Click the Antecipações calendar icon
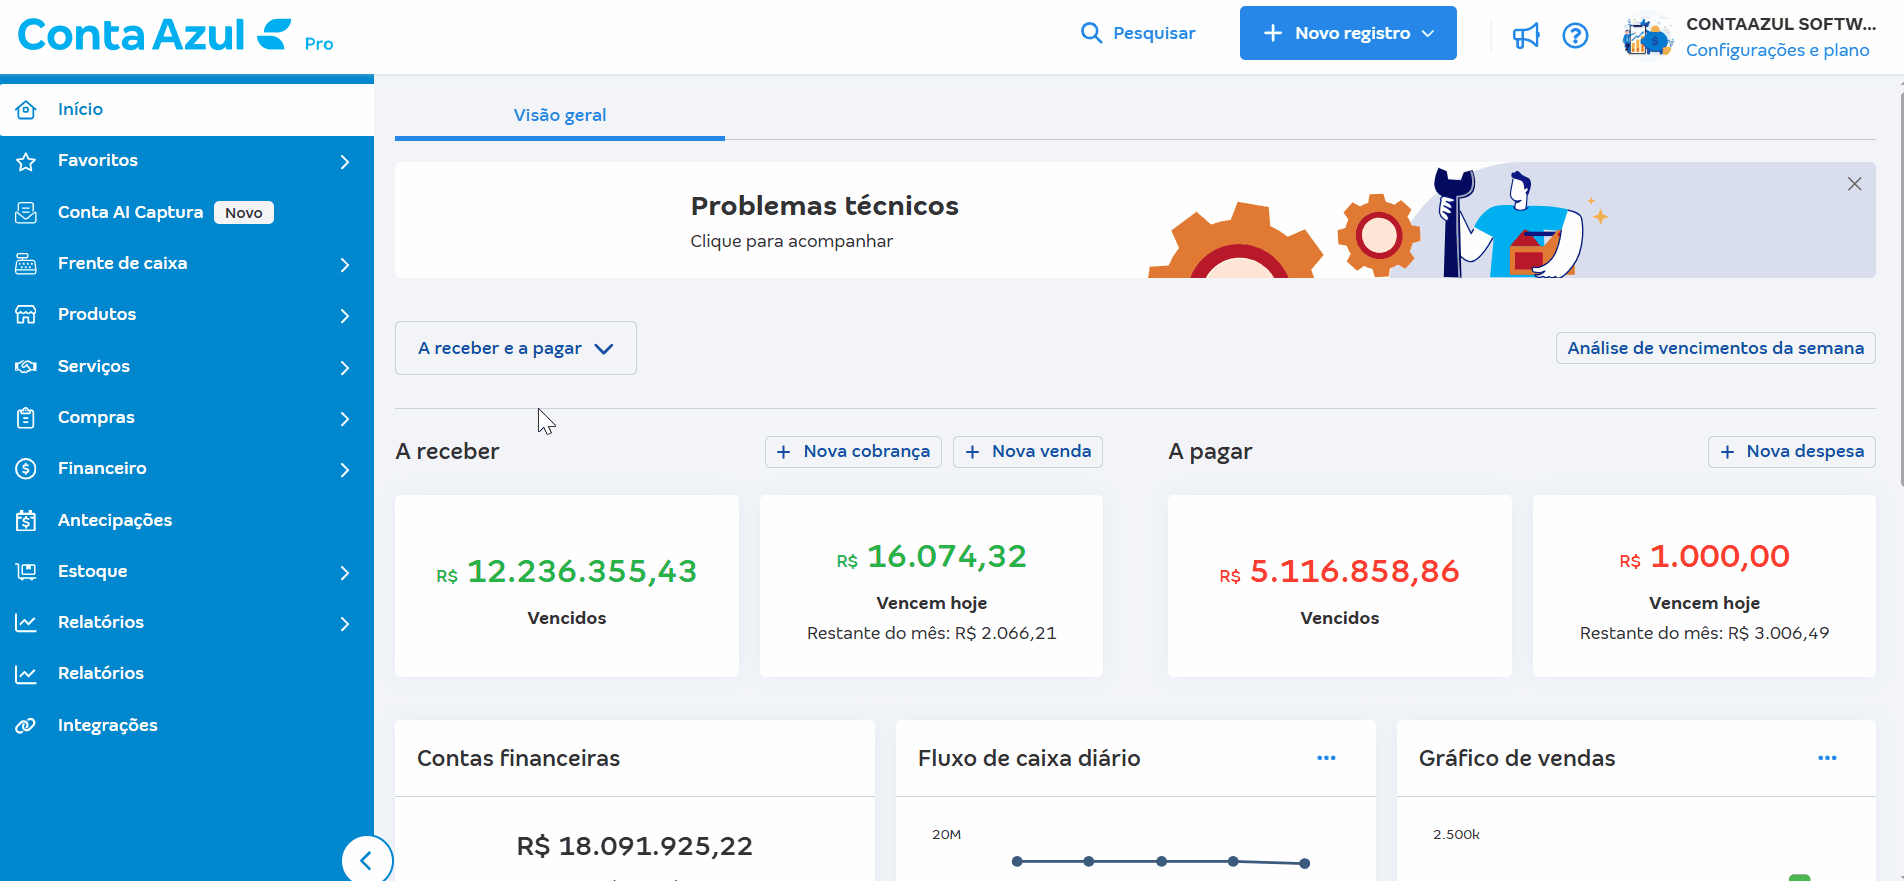1904x881 pixels. coord(26,520)
